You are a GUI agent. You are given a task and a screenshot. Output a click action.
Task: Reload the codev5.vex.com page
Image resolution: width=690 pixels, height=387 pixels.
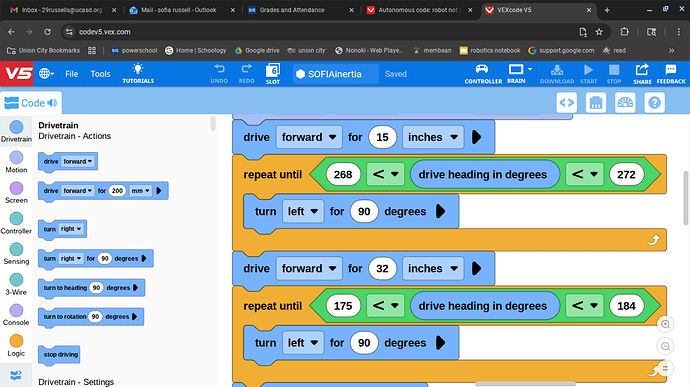point(48,32)
